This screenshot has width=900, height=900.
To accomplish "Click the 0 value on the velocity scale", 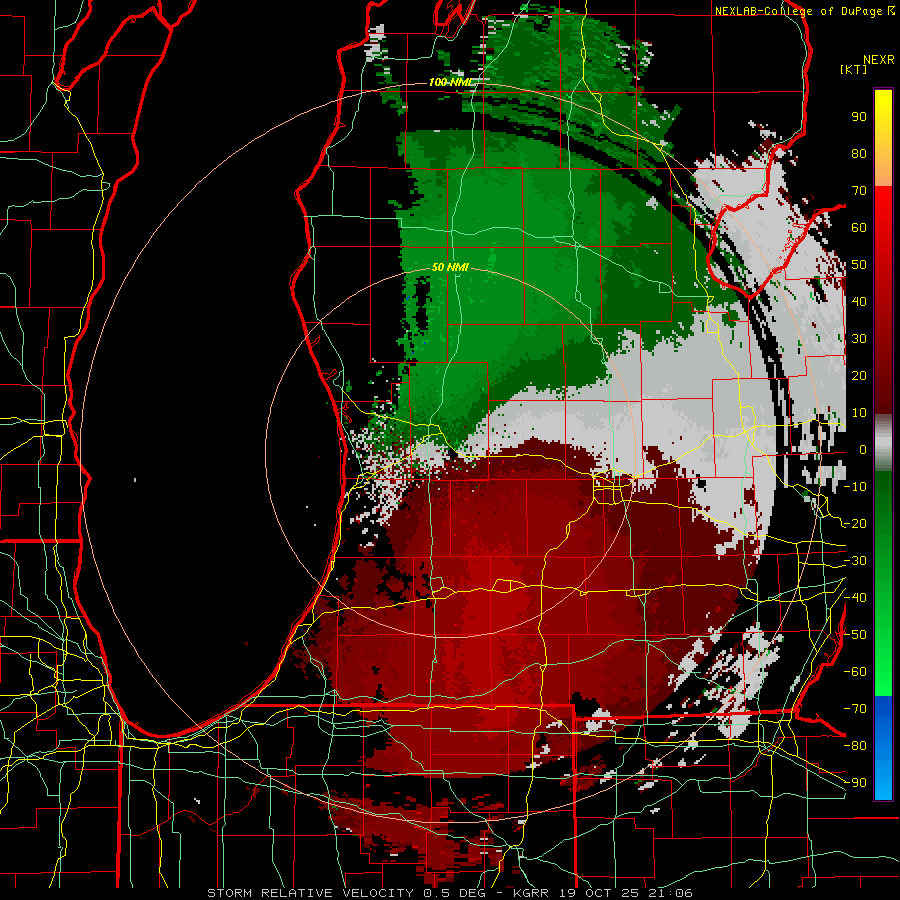I will tap(863, 449).
